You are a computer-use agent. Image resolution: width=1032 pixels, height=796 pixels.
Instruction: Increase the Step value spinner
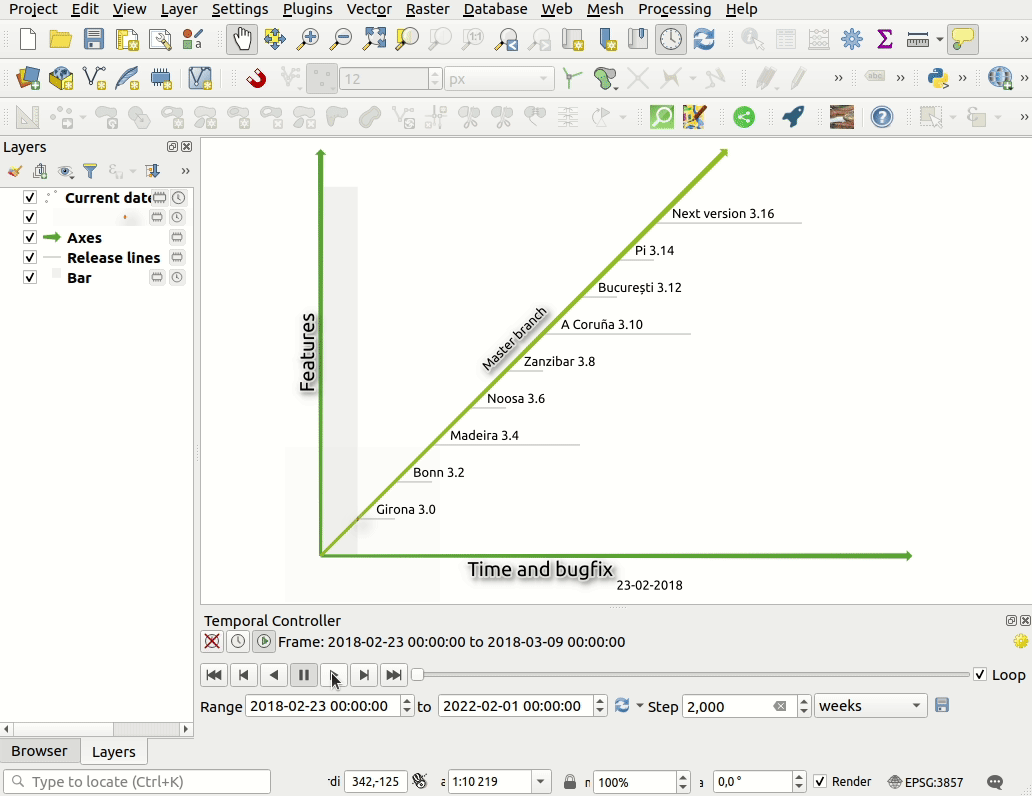[x=804, y=701]
